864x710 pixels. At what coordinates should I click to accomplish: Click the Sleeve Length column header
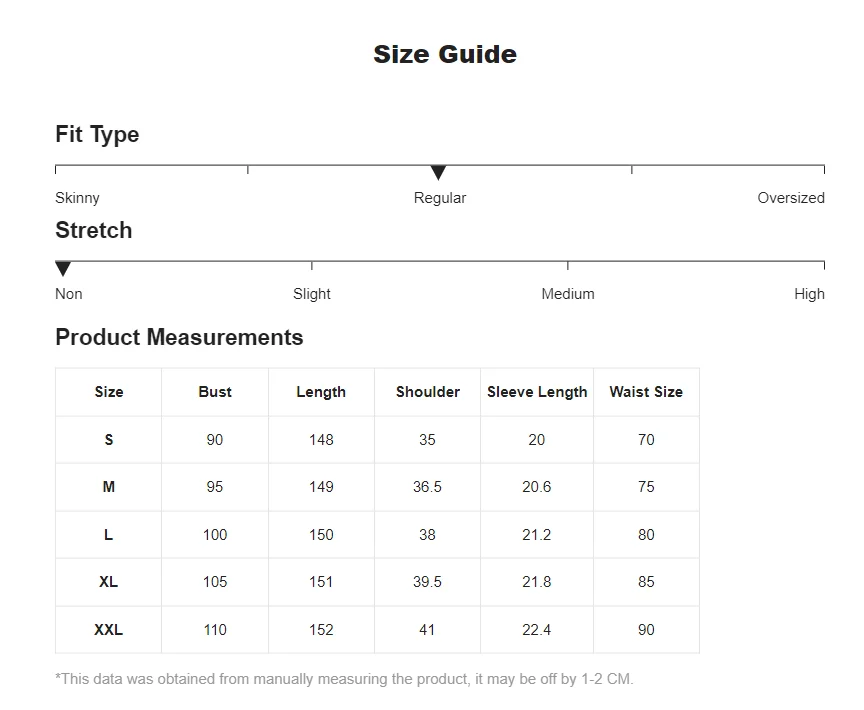(537, 392)
